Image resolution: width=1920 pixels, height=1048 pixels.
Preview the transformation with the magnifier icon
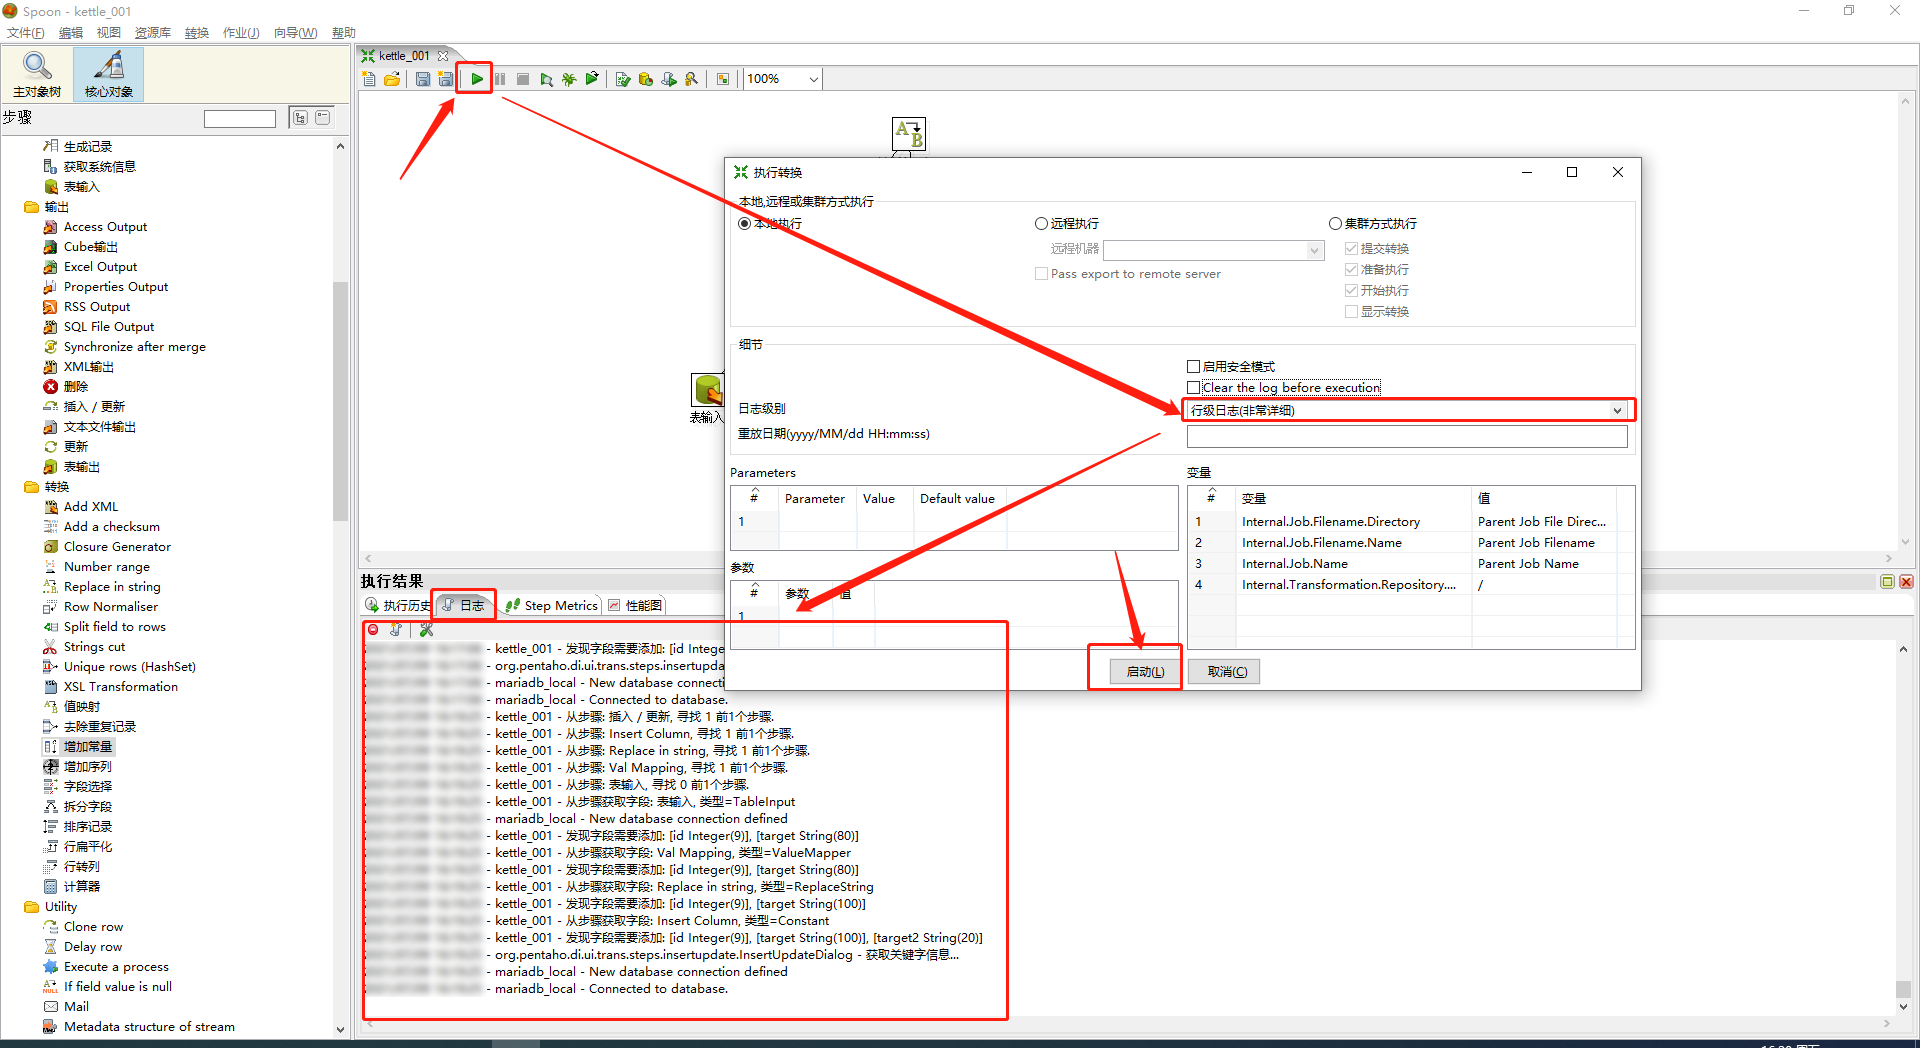tap(547, 79)
